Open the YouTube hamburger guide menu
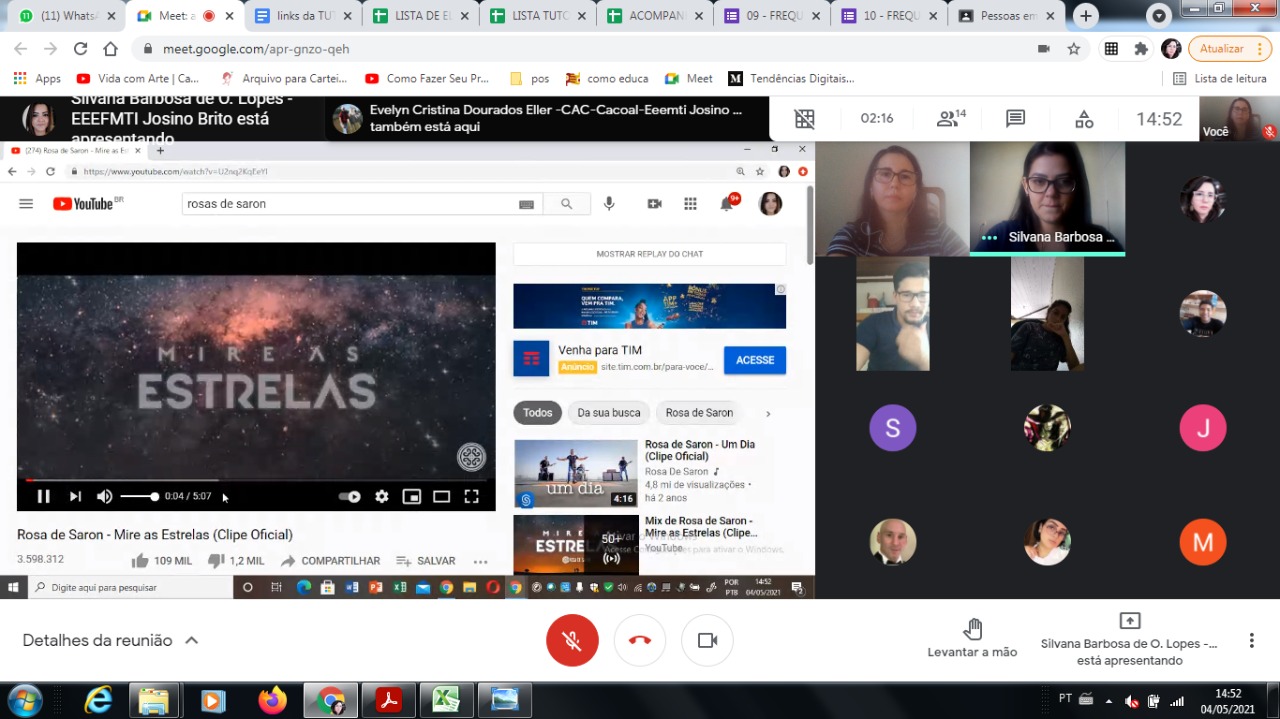Viewport: 1280px width, 719px height. point(26,203)
